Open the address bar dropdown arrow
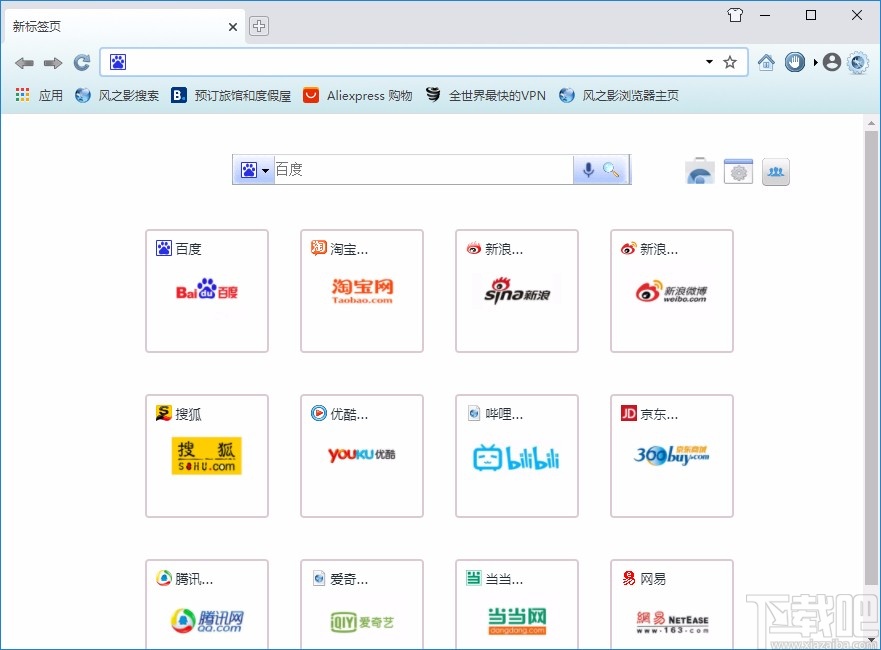 click(709, 61)
